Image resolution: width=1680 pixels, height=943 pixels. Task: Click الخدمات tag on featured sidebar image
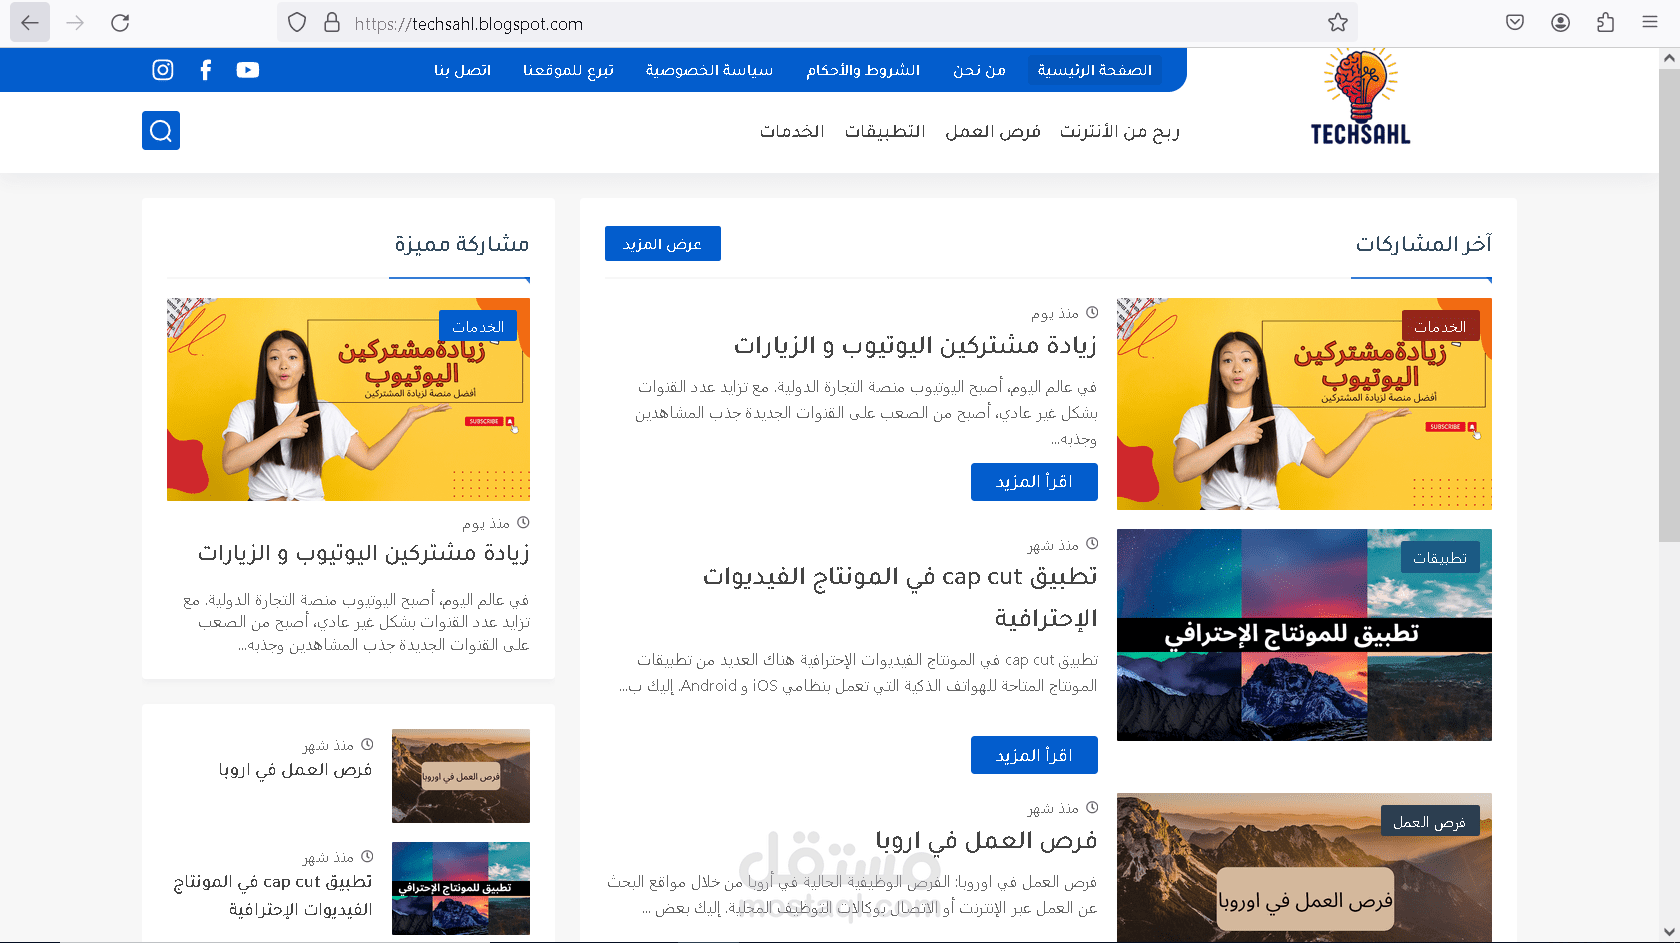(478, 326)
